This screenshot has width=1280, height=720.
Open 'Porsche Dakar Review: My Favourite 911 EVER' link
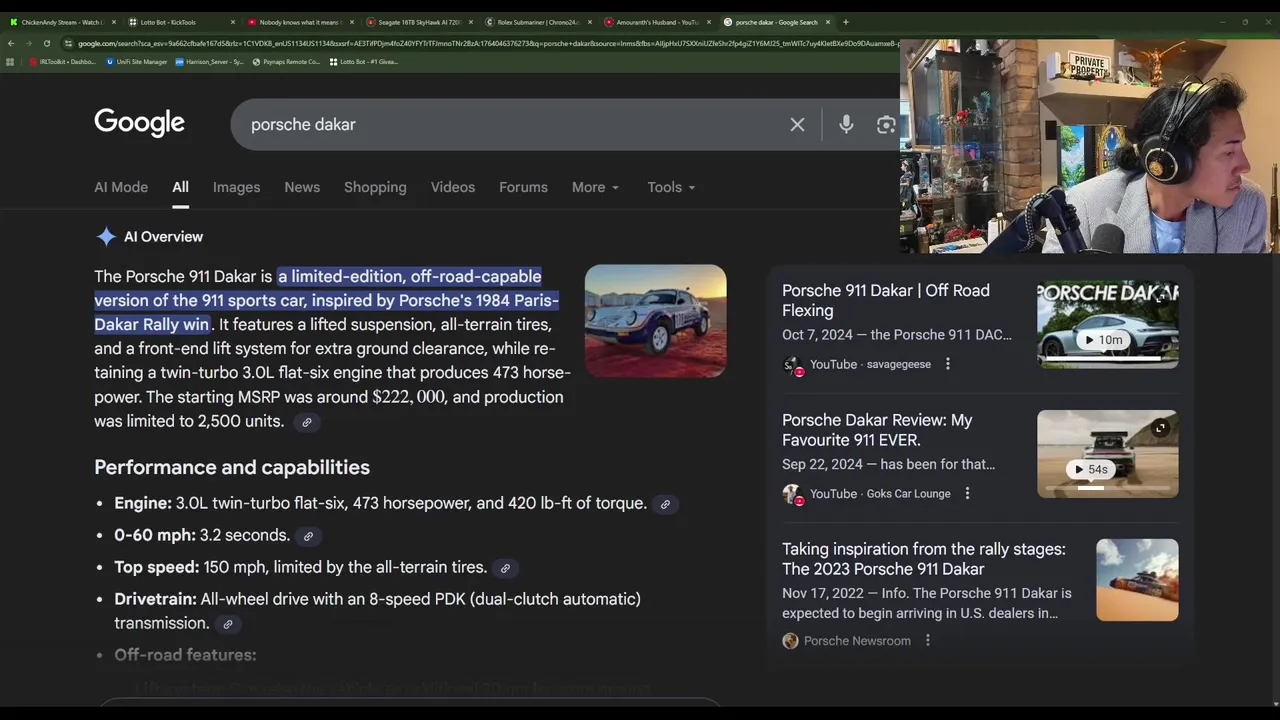point(877,430)
